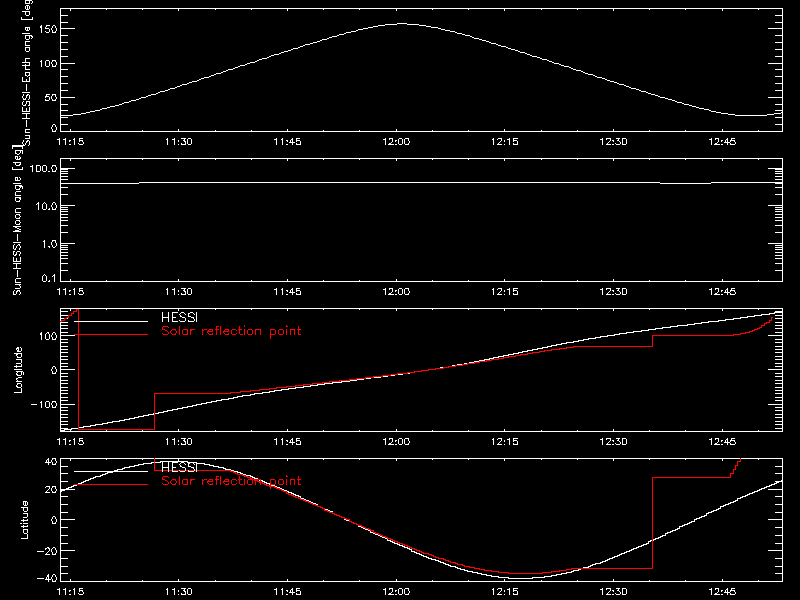Click the Sun-HESSI-Earth angle axis label

tap(27, 73)
